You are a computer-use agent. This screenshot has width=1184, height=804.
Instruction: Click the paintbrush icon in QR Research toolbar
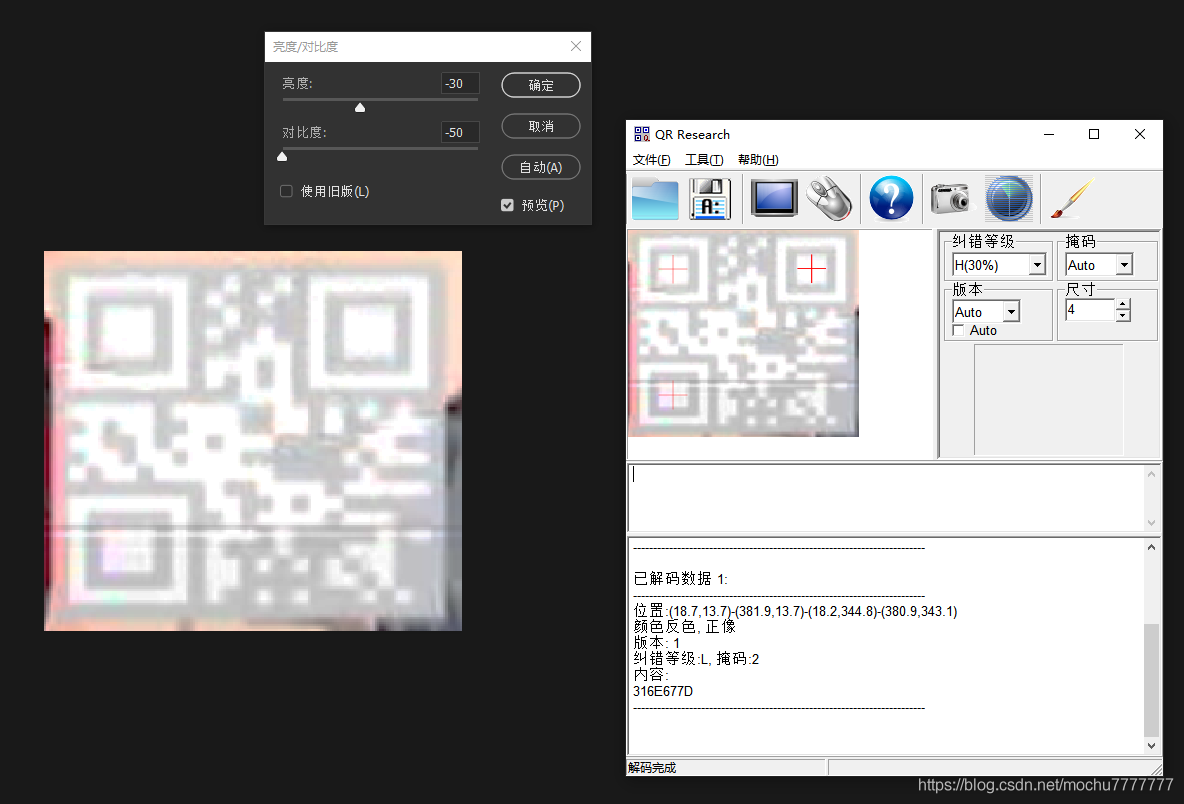[1072, 199]
